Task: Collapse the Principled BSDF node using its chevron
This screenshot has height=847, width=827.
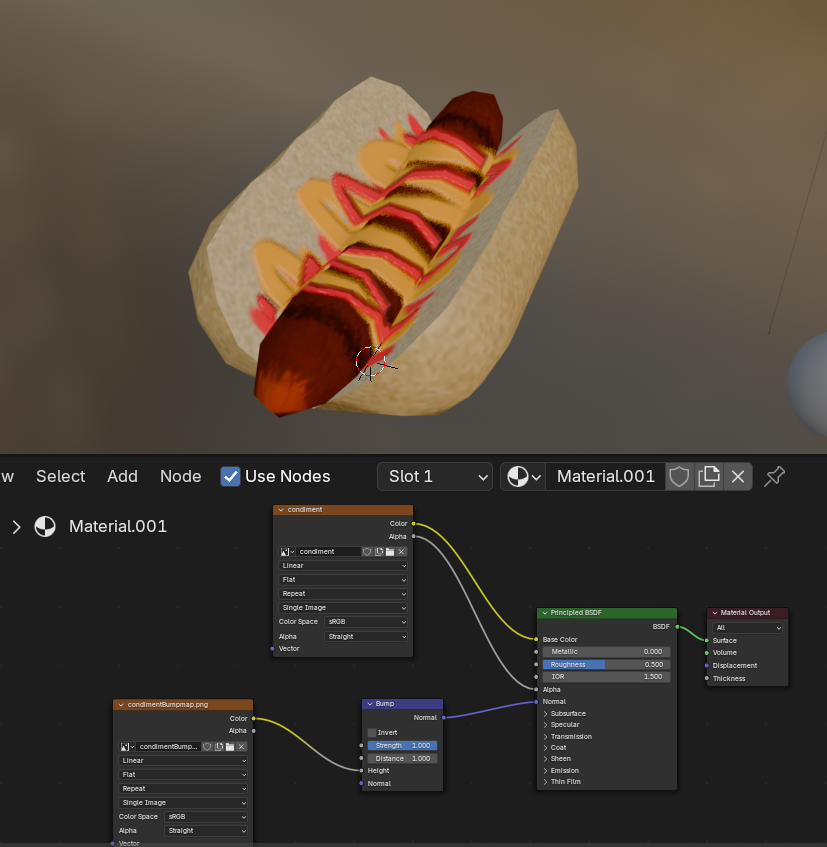Action: (544, 613)
